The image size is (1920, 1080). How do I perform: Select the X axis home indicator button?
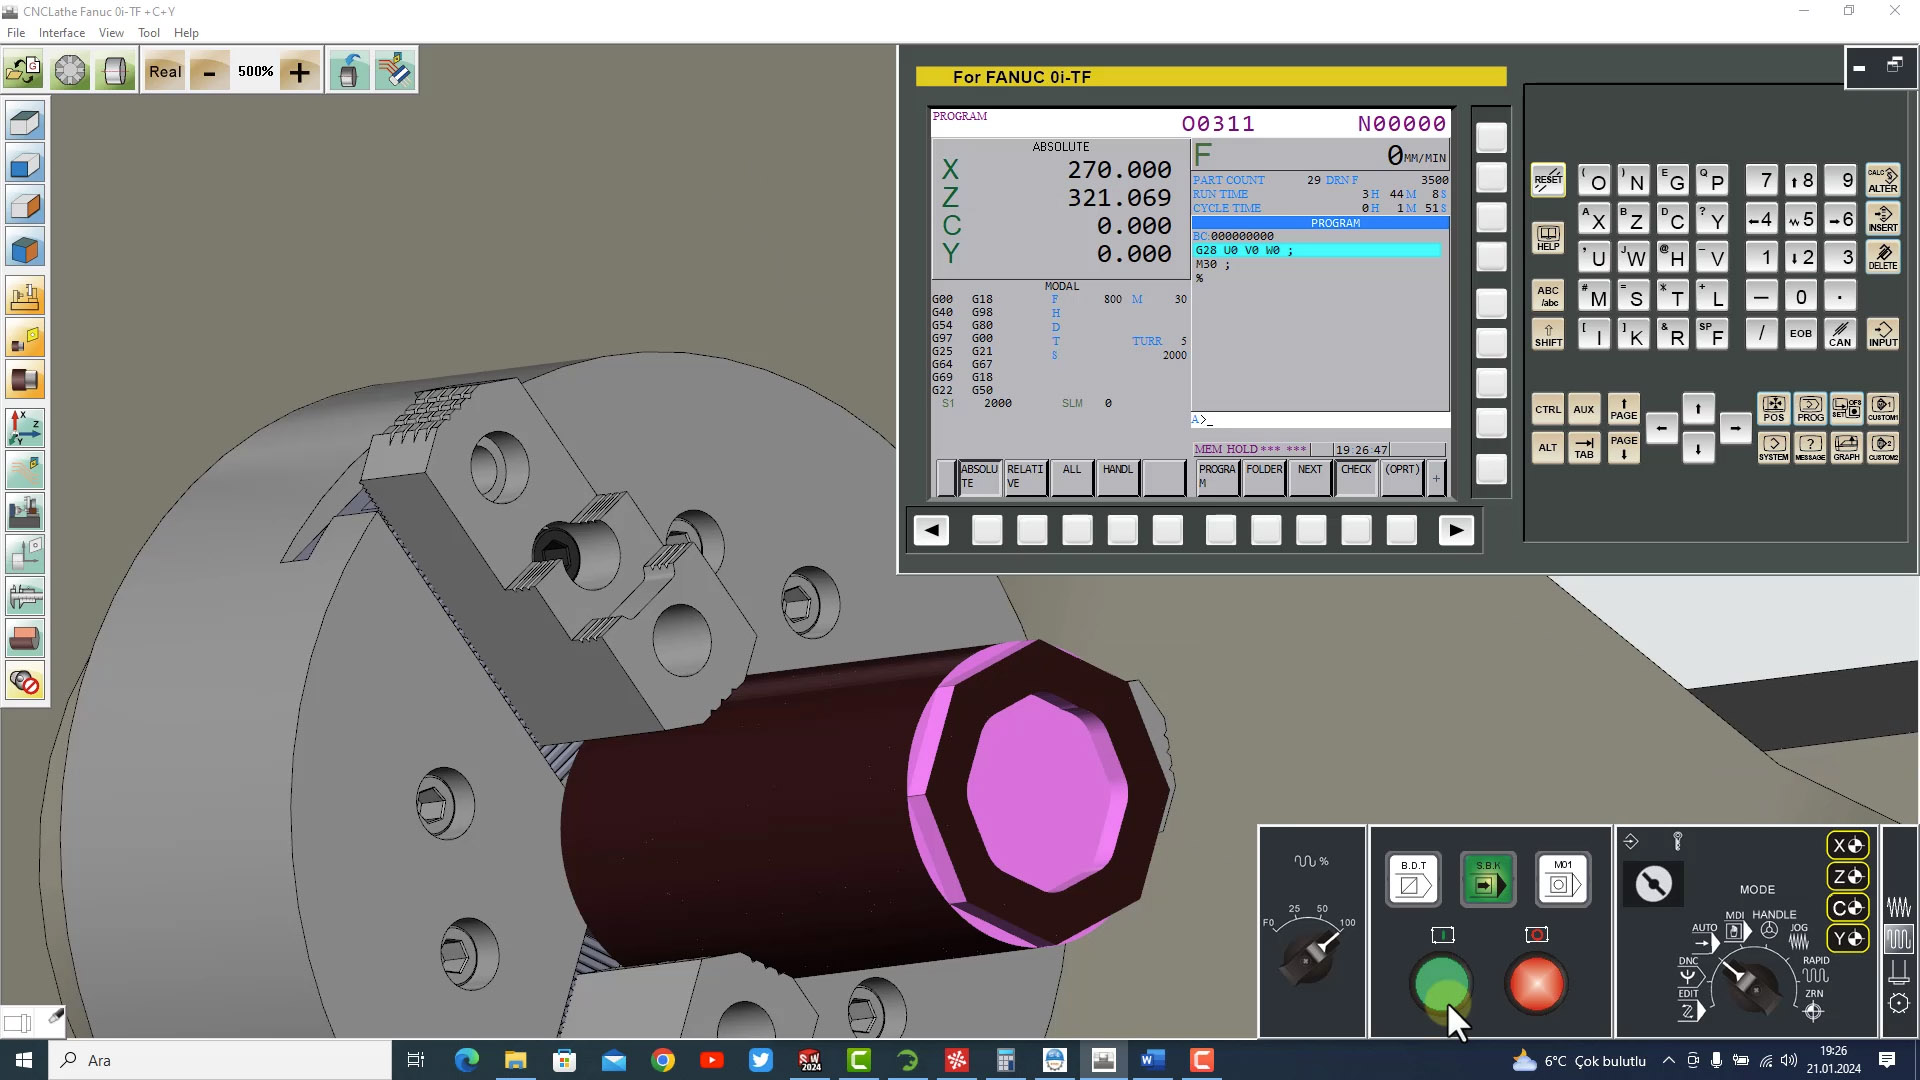(1847, 845)
